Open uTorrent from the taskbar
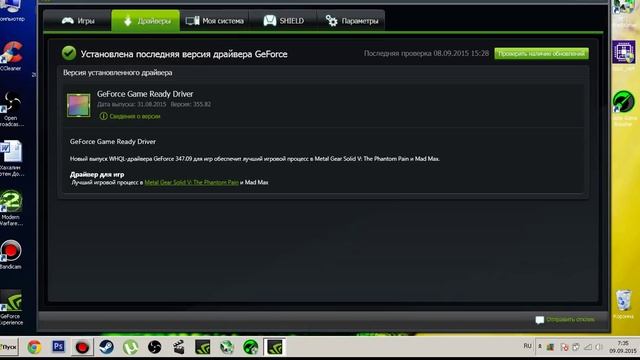Image resolution: width=640 pixels, height=360 pixels. (x=130, y=347)
